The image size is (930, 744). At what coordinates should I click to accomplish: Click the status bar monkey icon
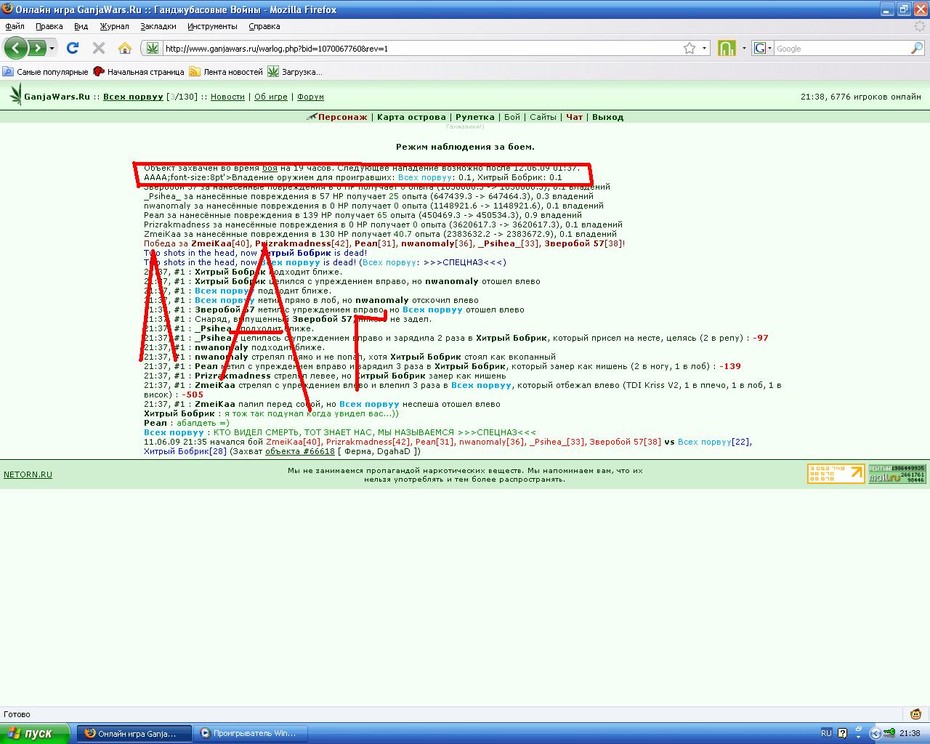tap(916, 714)
